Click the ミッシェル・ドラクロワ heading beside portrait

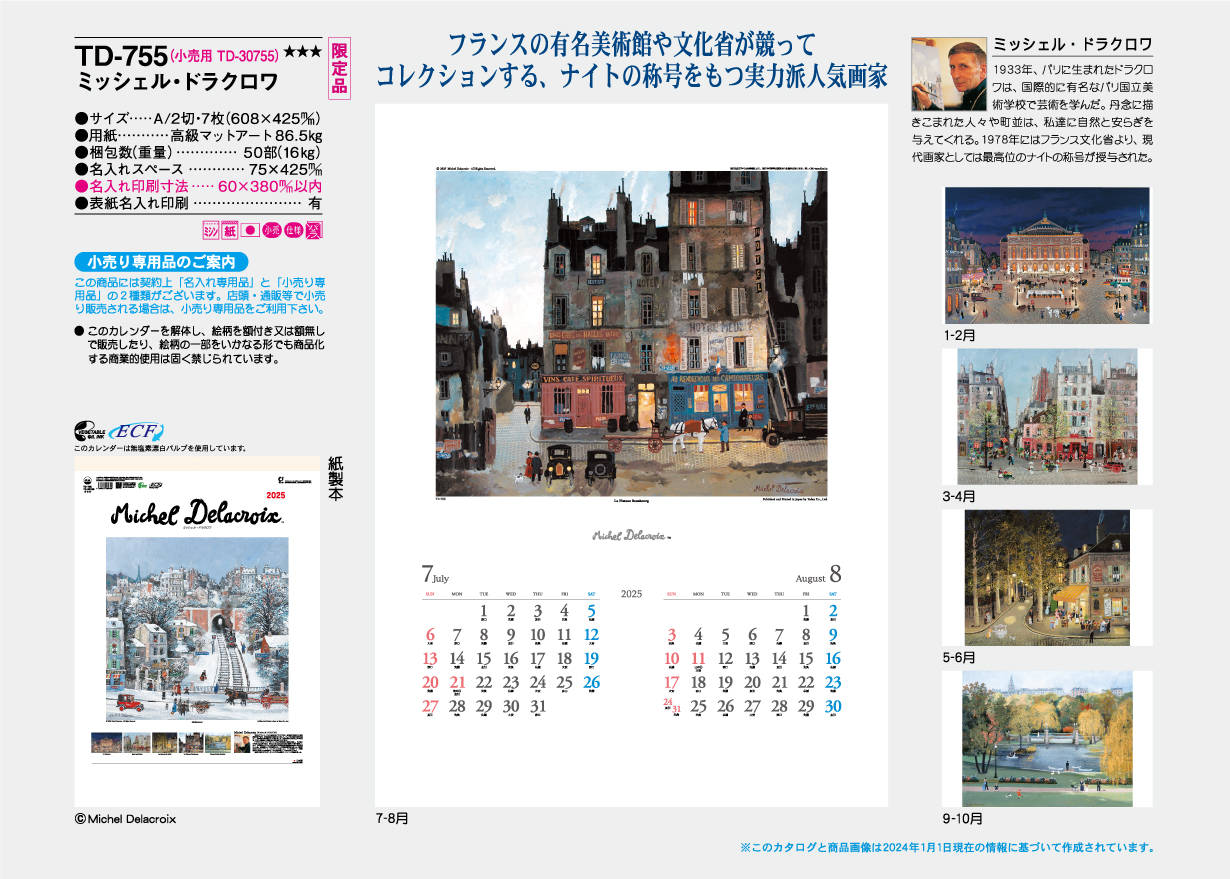pyautogui.click(x=1071, y=45)
